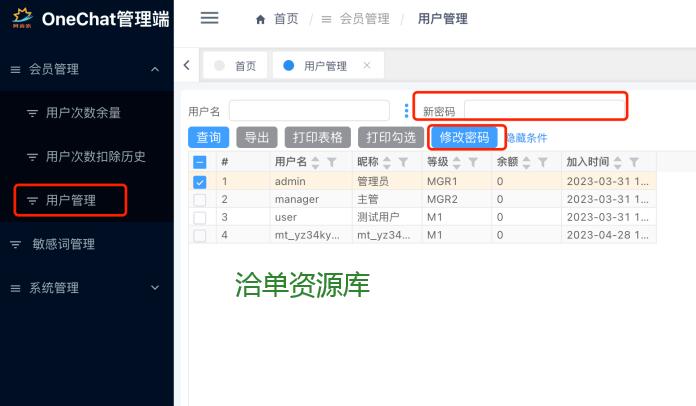Screen dimensions: 696x406
Task: Check the manager row checkbox
Action: click(x=200, y=200)
